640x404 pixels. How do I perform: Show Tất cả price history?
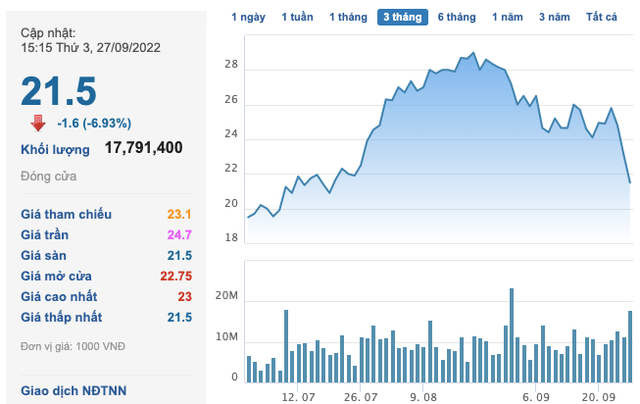tap(603, 17)
